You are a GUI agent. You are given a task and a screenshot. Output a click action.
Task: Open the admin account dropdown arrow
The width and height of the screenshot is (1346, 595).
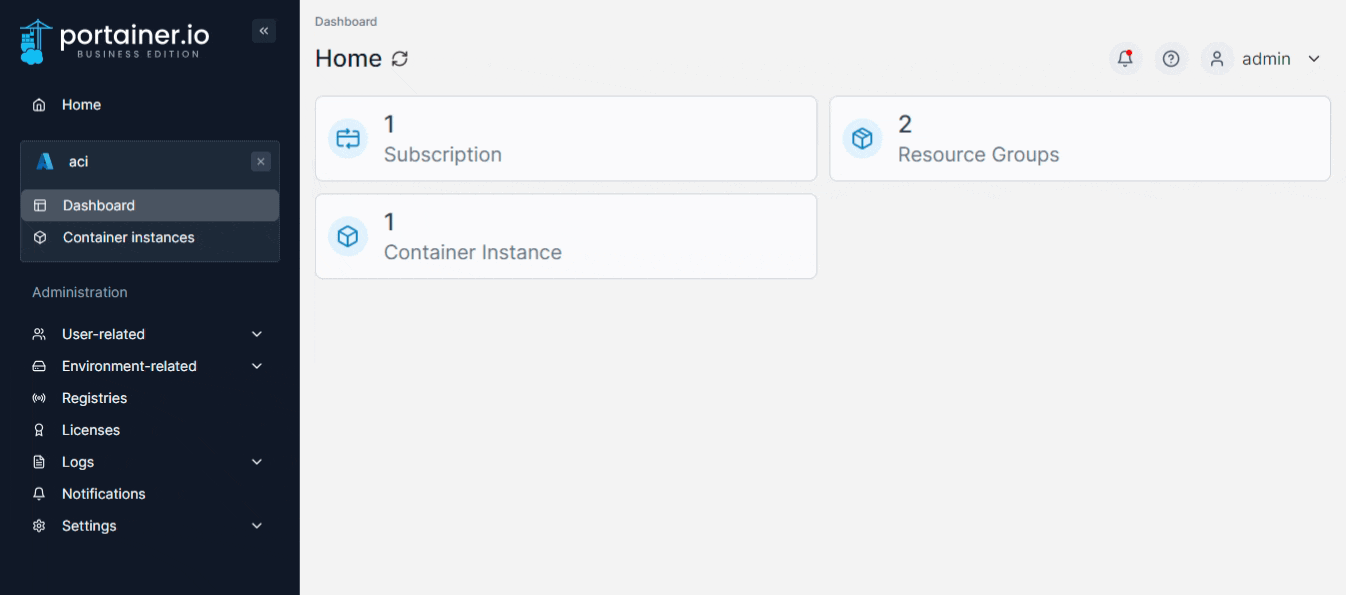click(x=1314, y=59)
